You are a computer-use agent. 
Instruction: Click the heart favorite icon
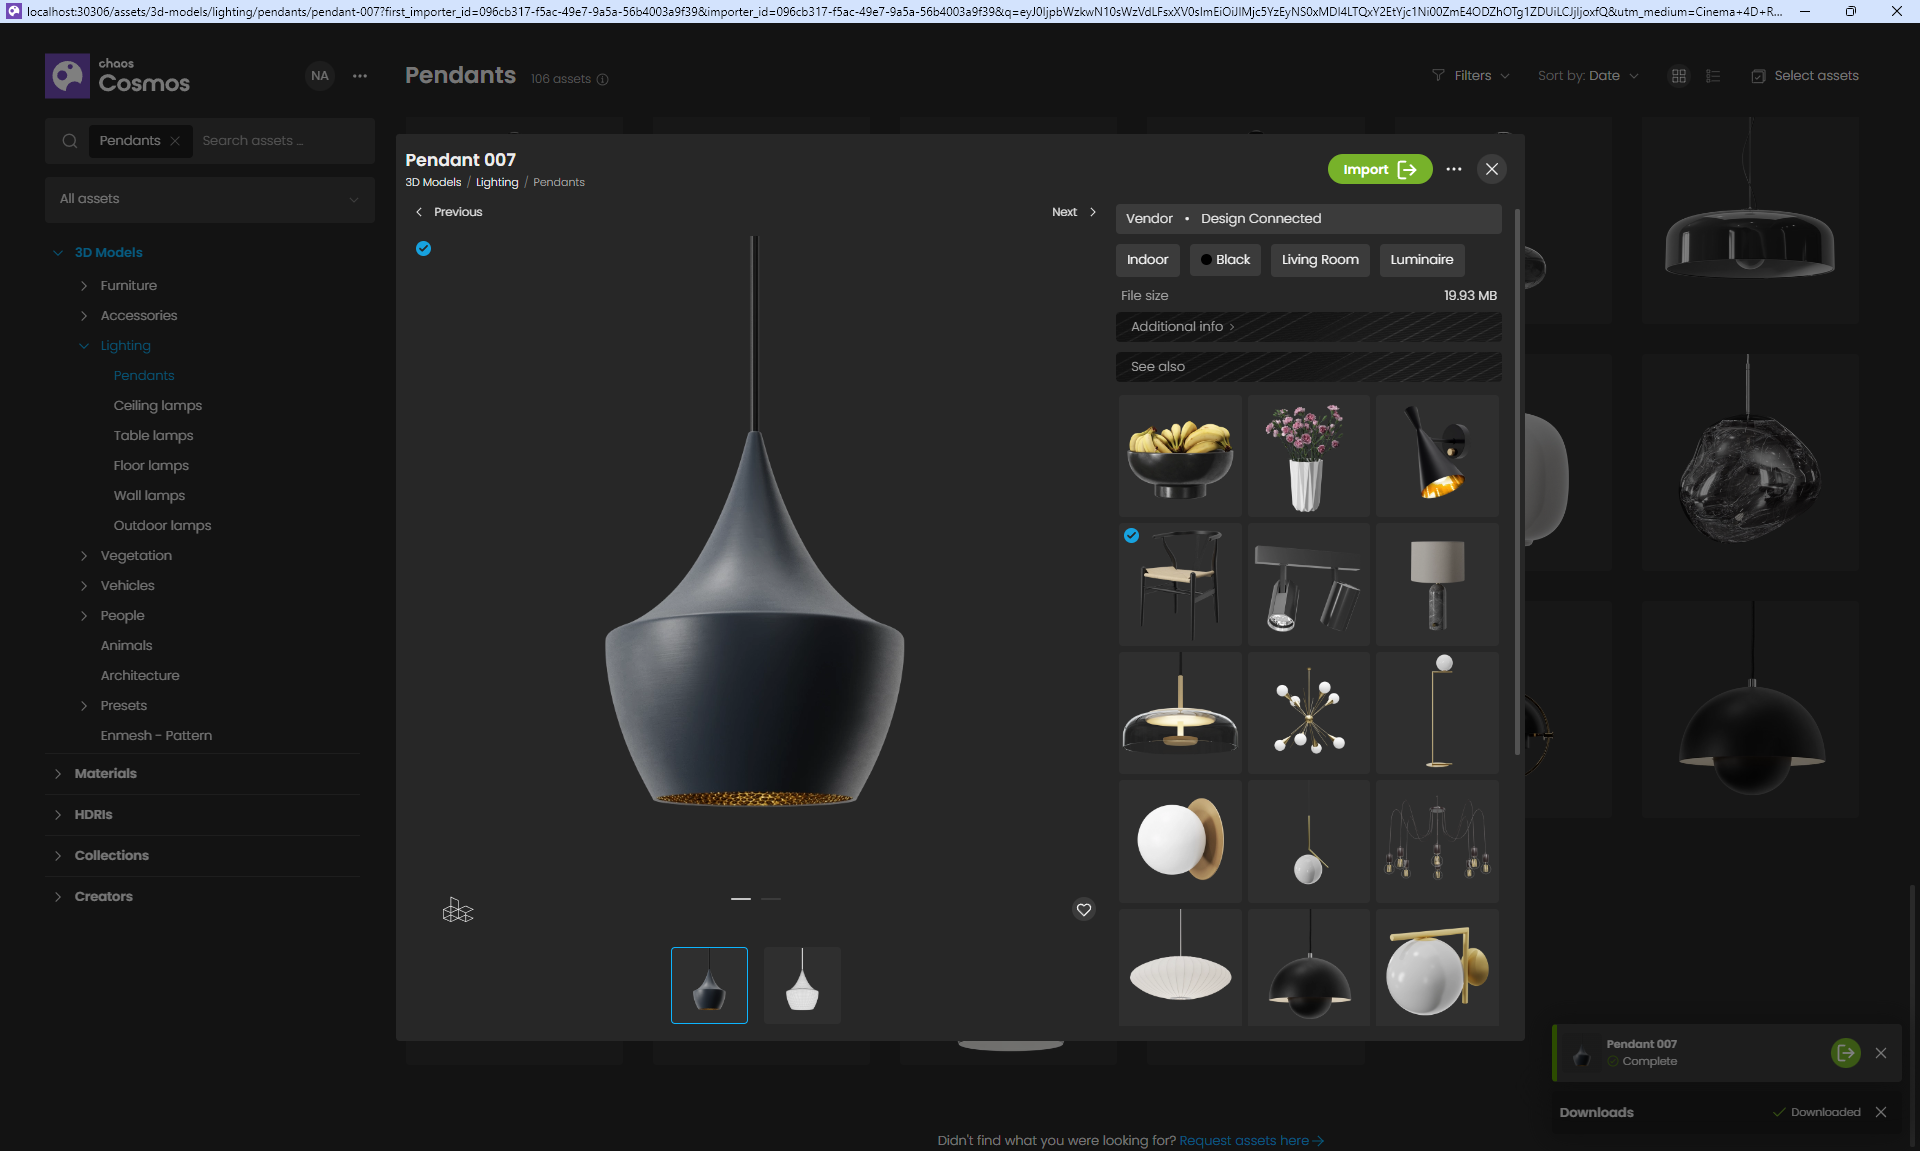tap(1083, 909)
